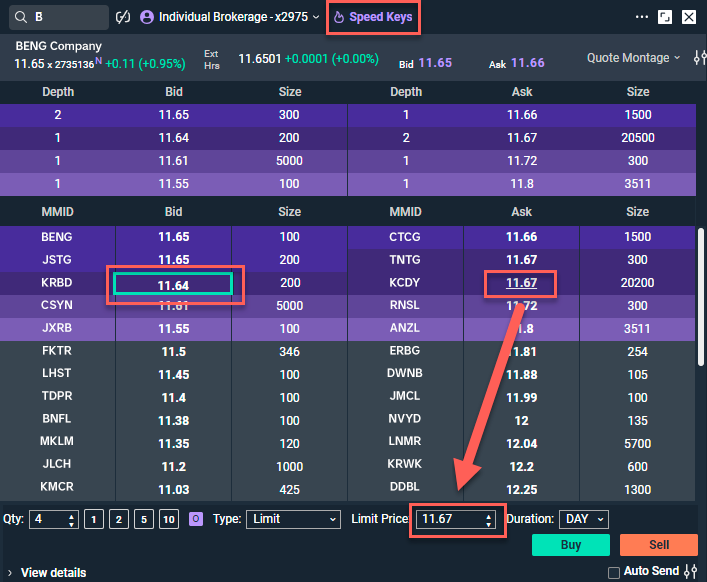This screenshot has width=707, height=582.
Task: Open the Duration DAY dropdown
Action: coord(584,519)
